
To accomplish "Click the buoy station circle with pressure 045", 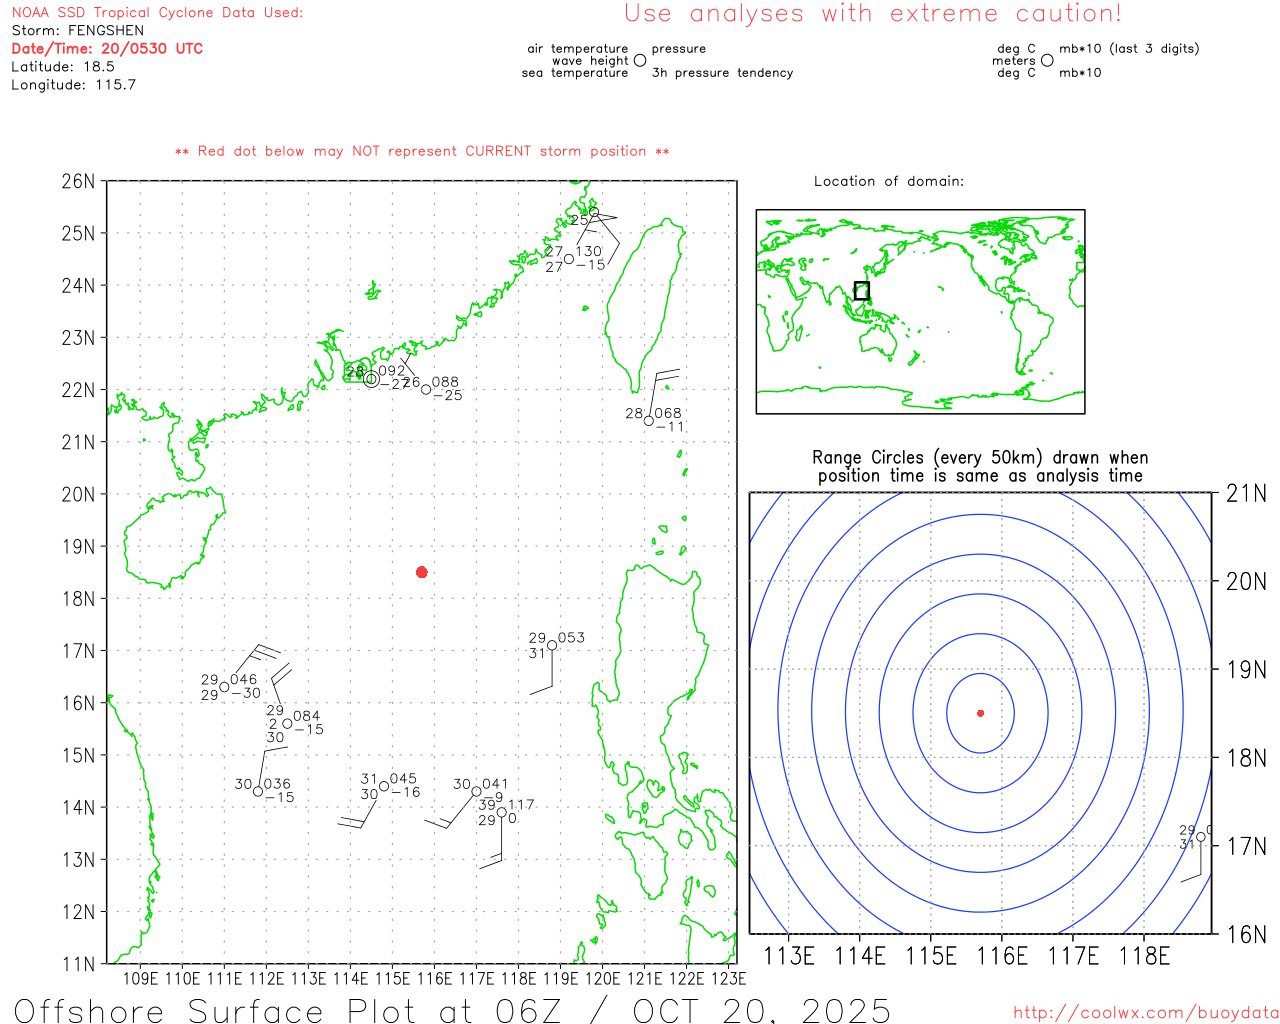I will (384, 786).
